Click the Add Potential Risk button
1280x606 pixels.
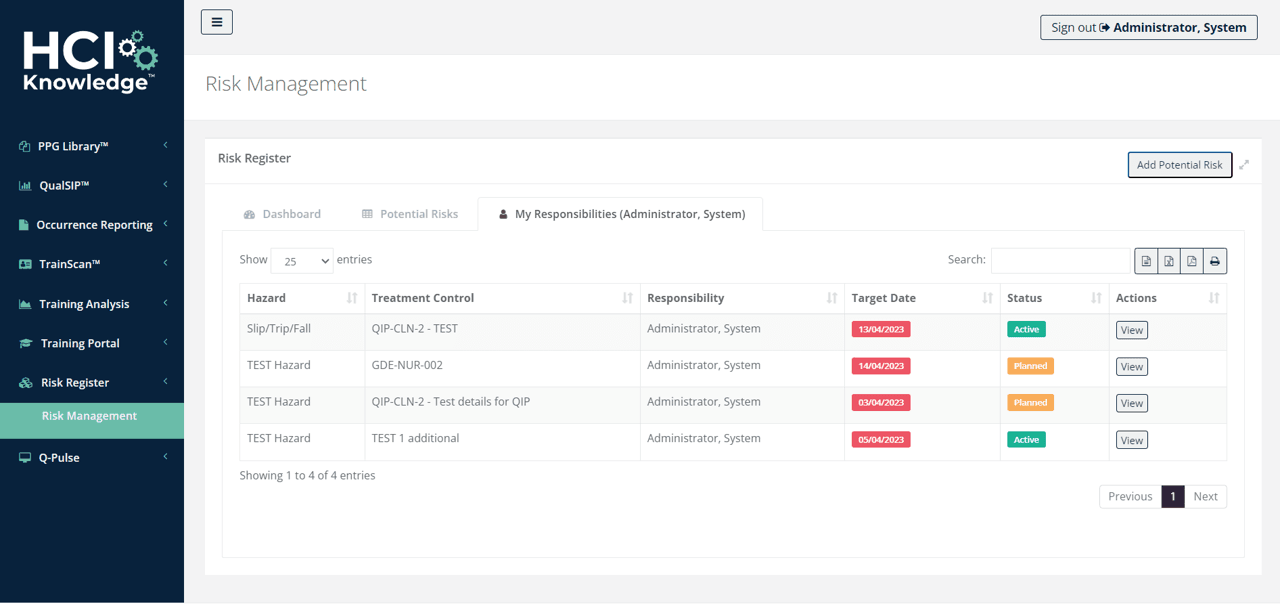pyautogui.click(x=1179, y=165)
